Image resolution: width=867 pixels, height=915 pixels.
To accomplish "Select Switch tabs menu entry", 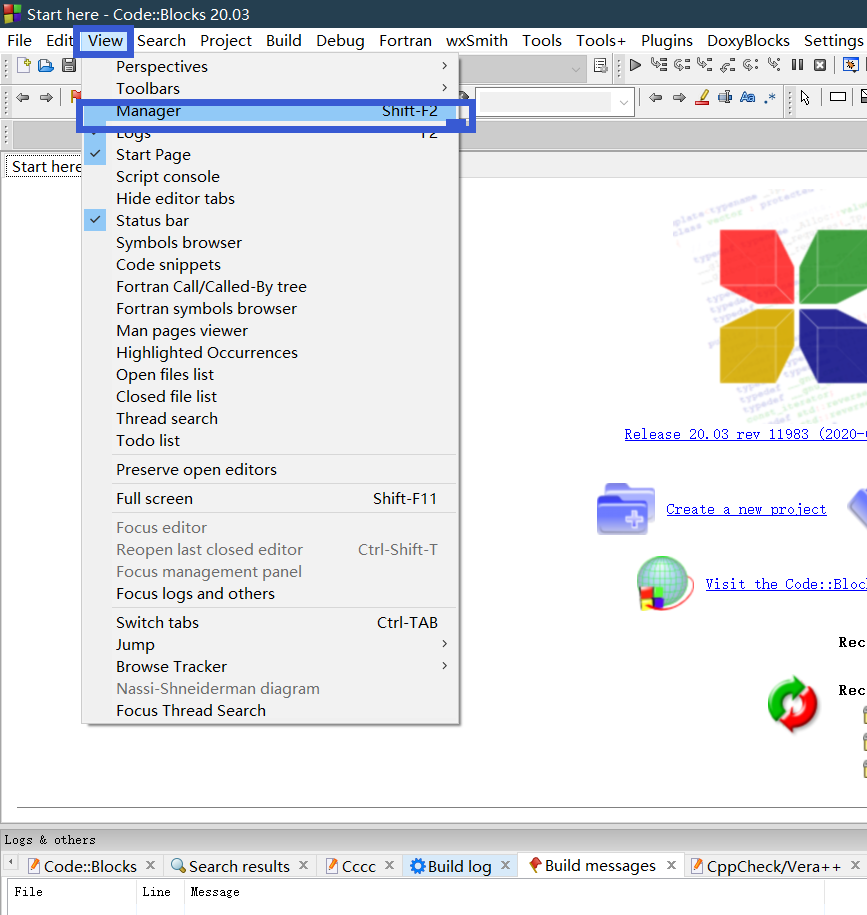I will (270, 623).
